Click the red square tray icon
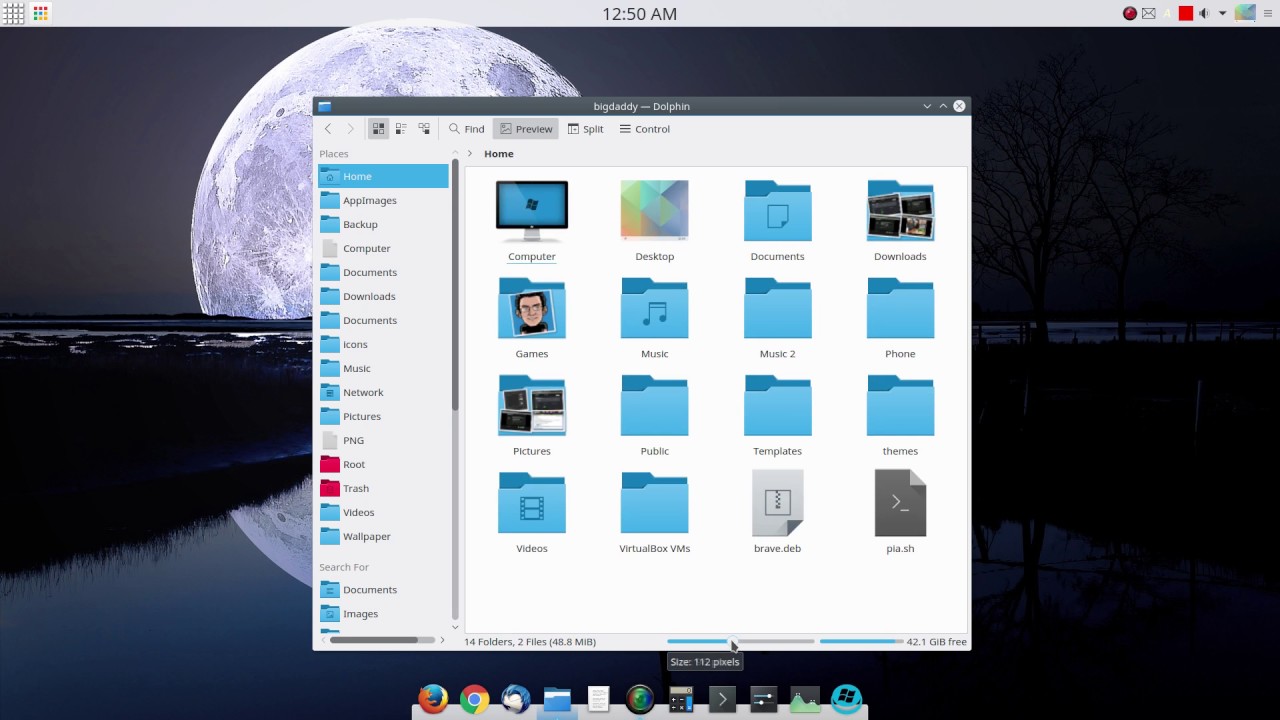Viewport: 1280px width, 720px height. (1186, 13)
